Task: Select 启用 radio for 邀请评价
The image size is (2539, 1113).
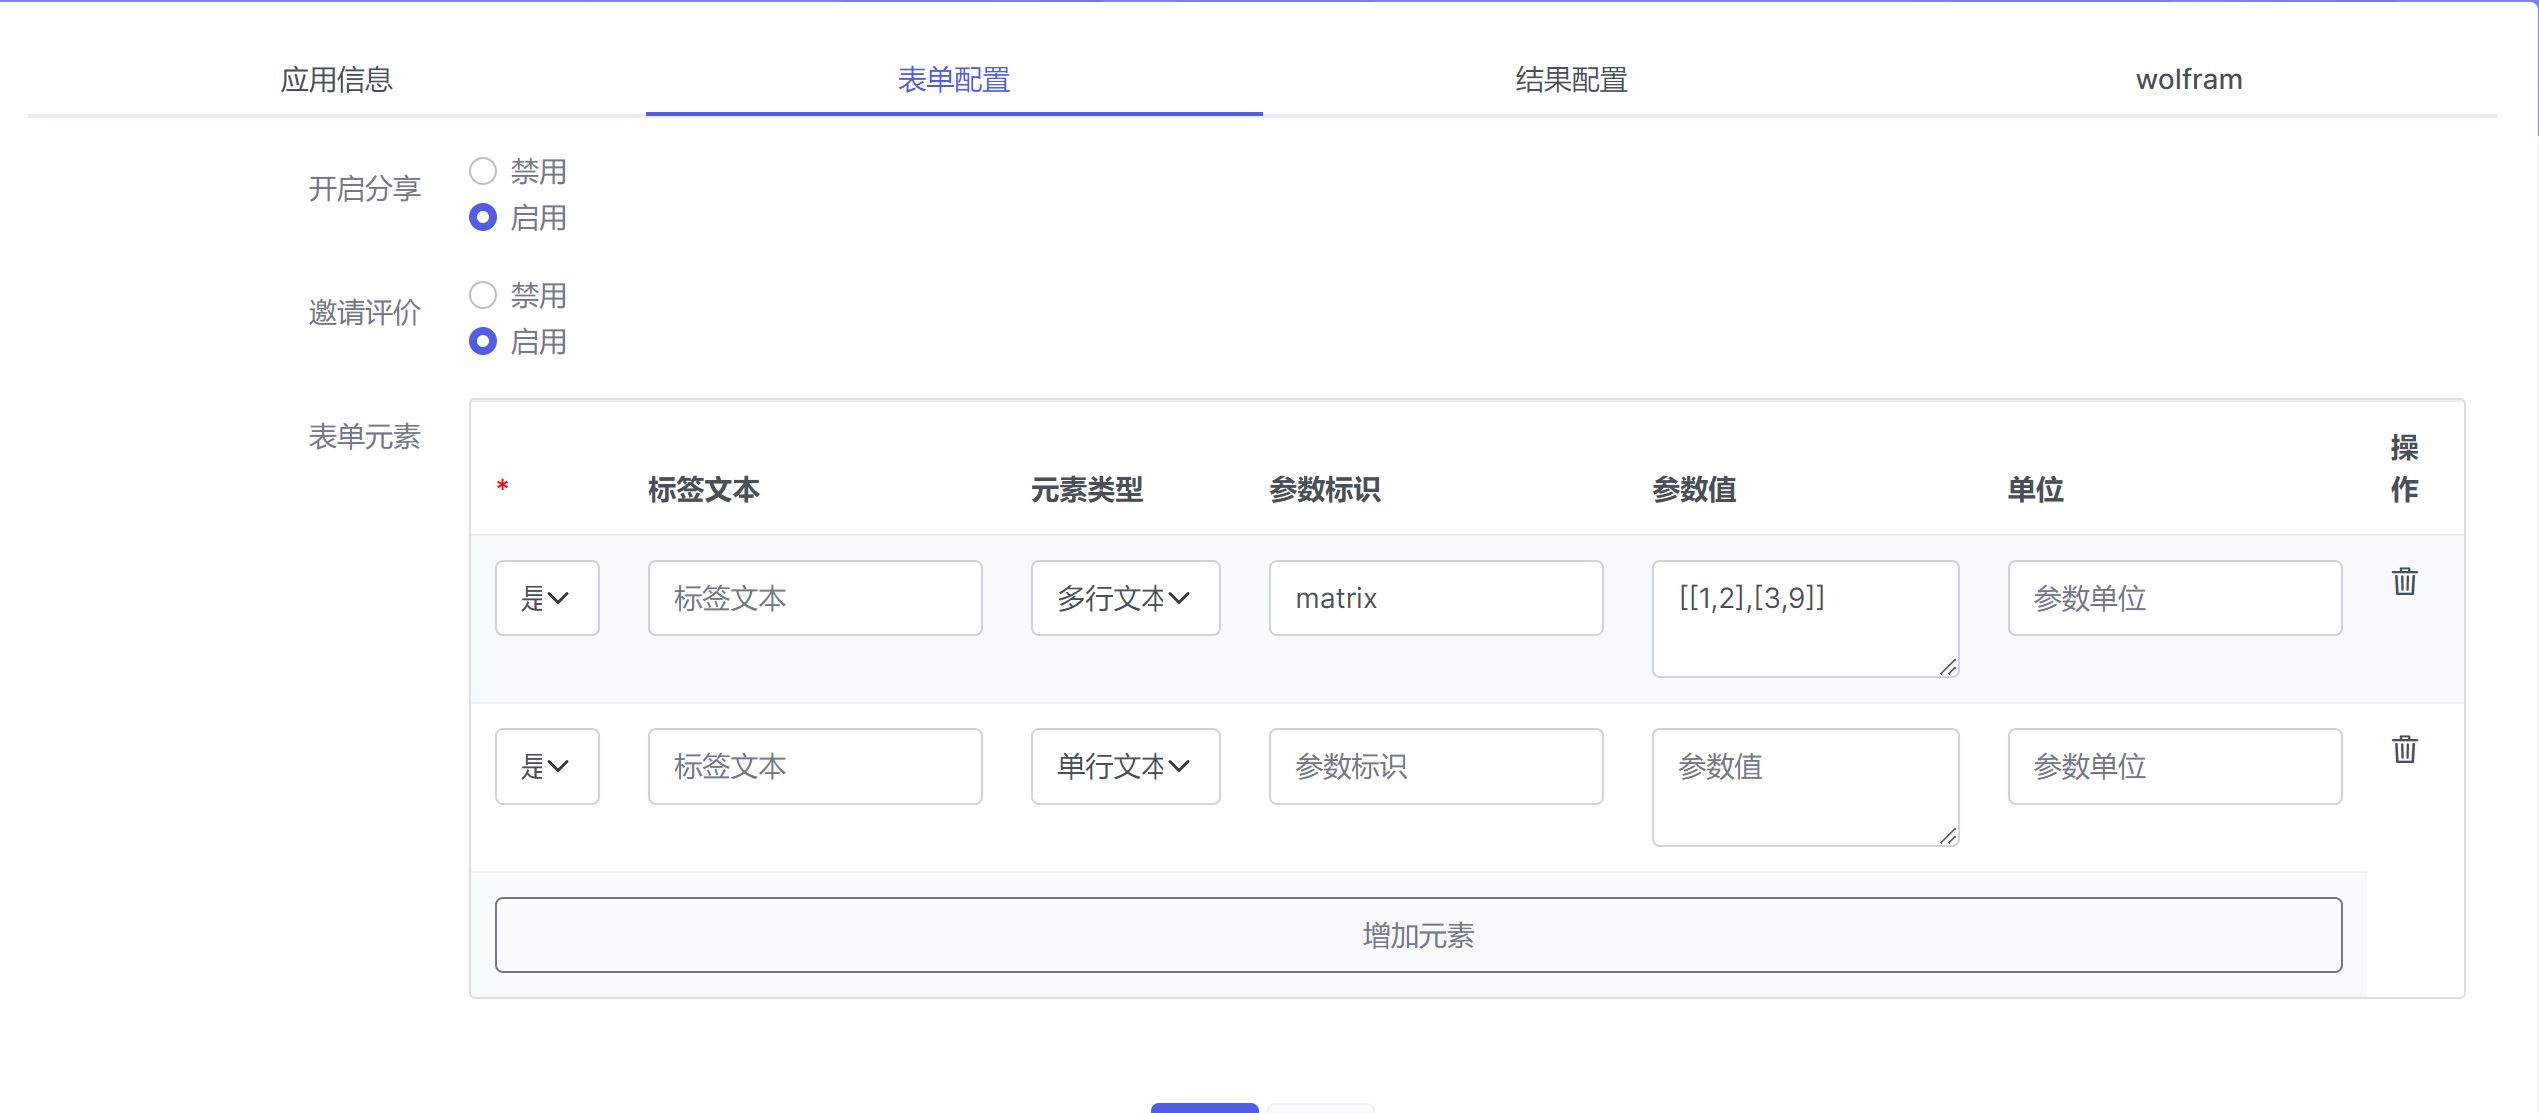Action: click(x=483, y=342)
